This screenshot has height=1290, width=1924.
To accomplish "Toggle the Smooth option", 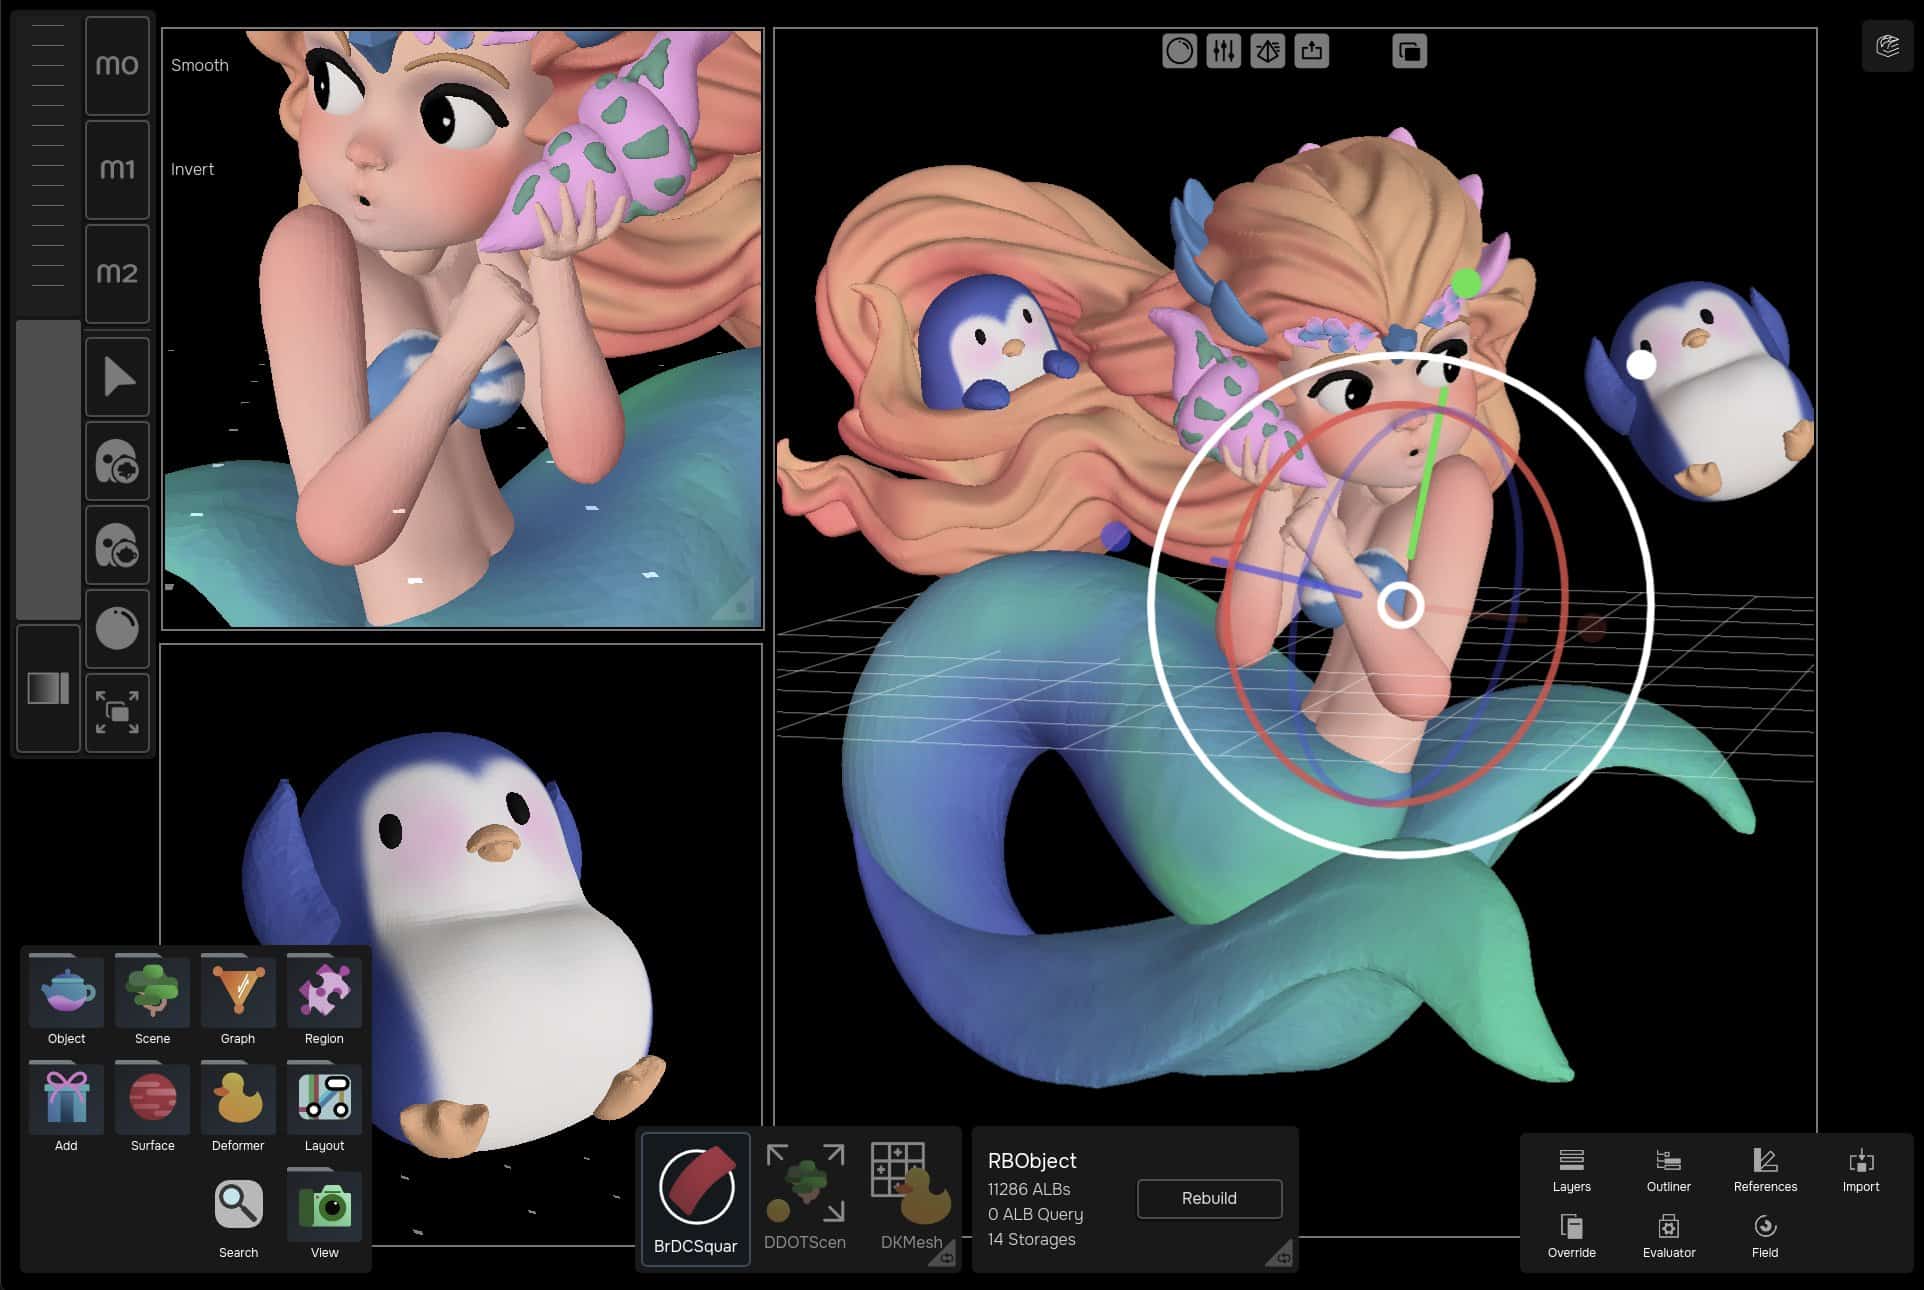I will point(200,65).
